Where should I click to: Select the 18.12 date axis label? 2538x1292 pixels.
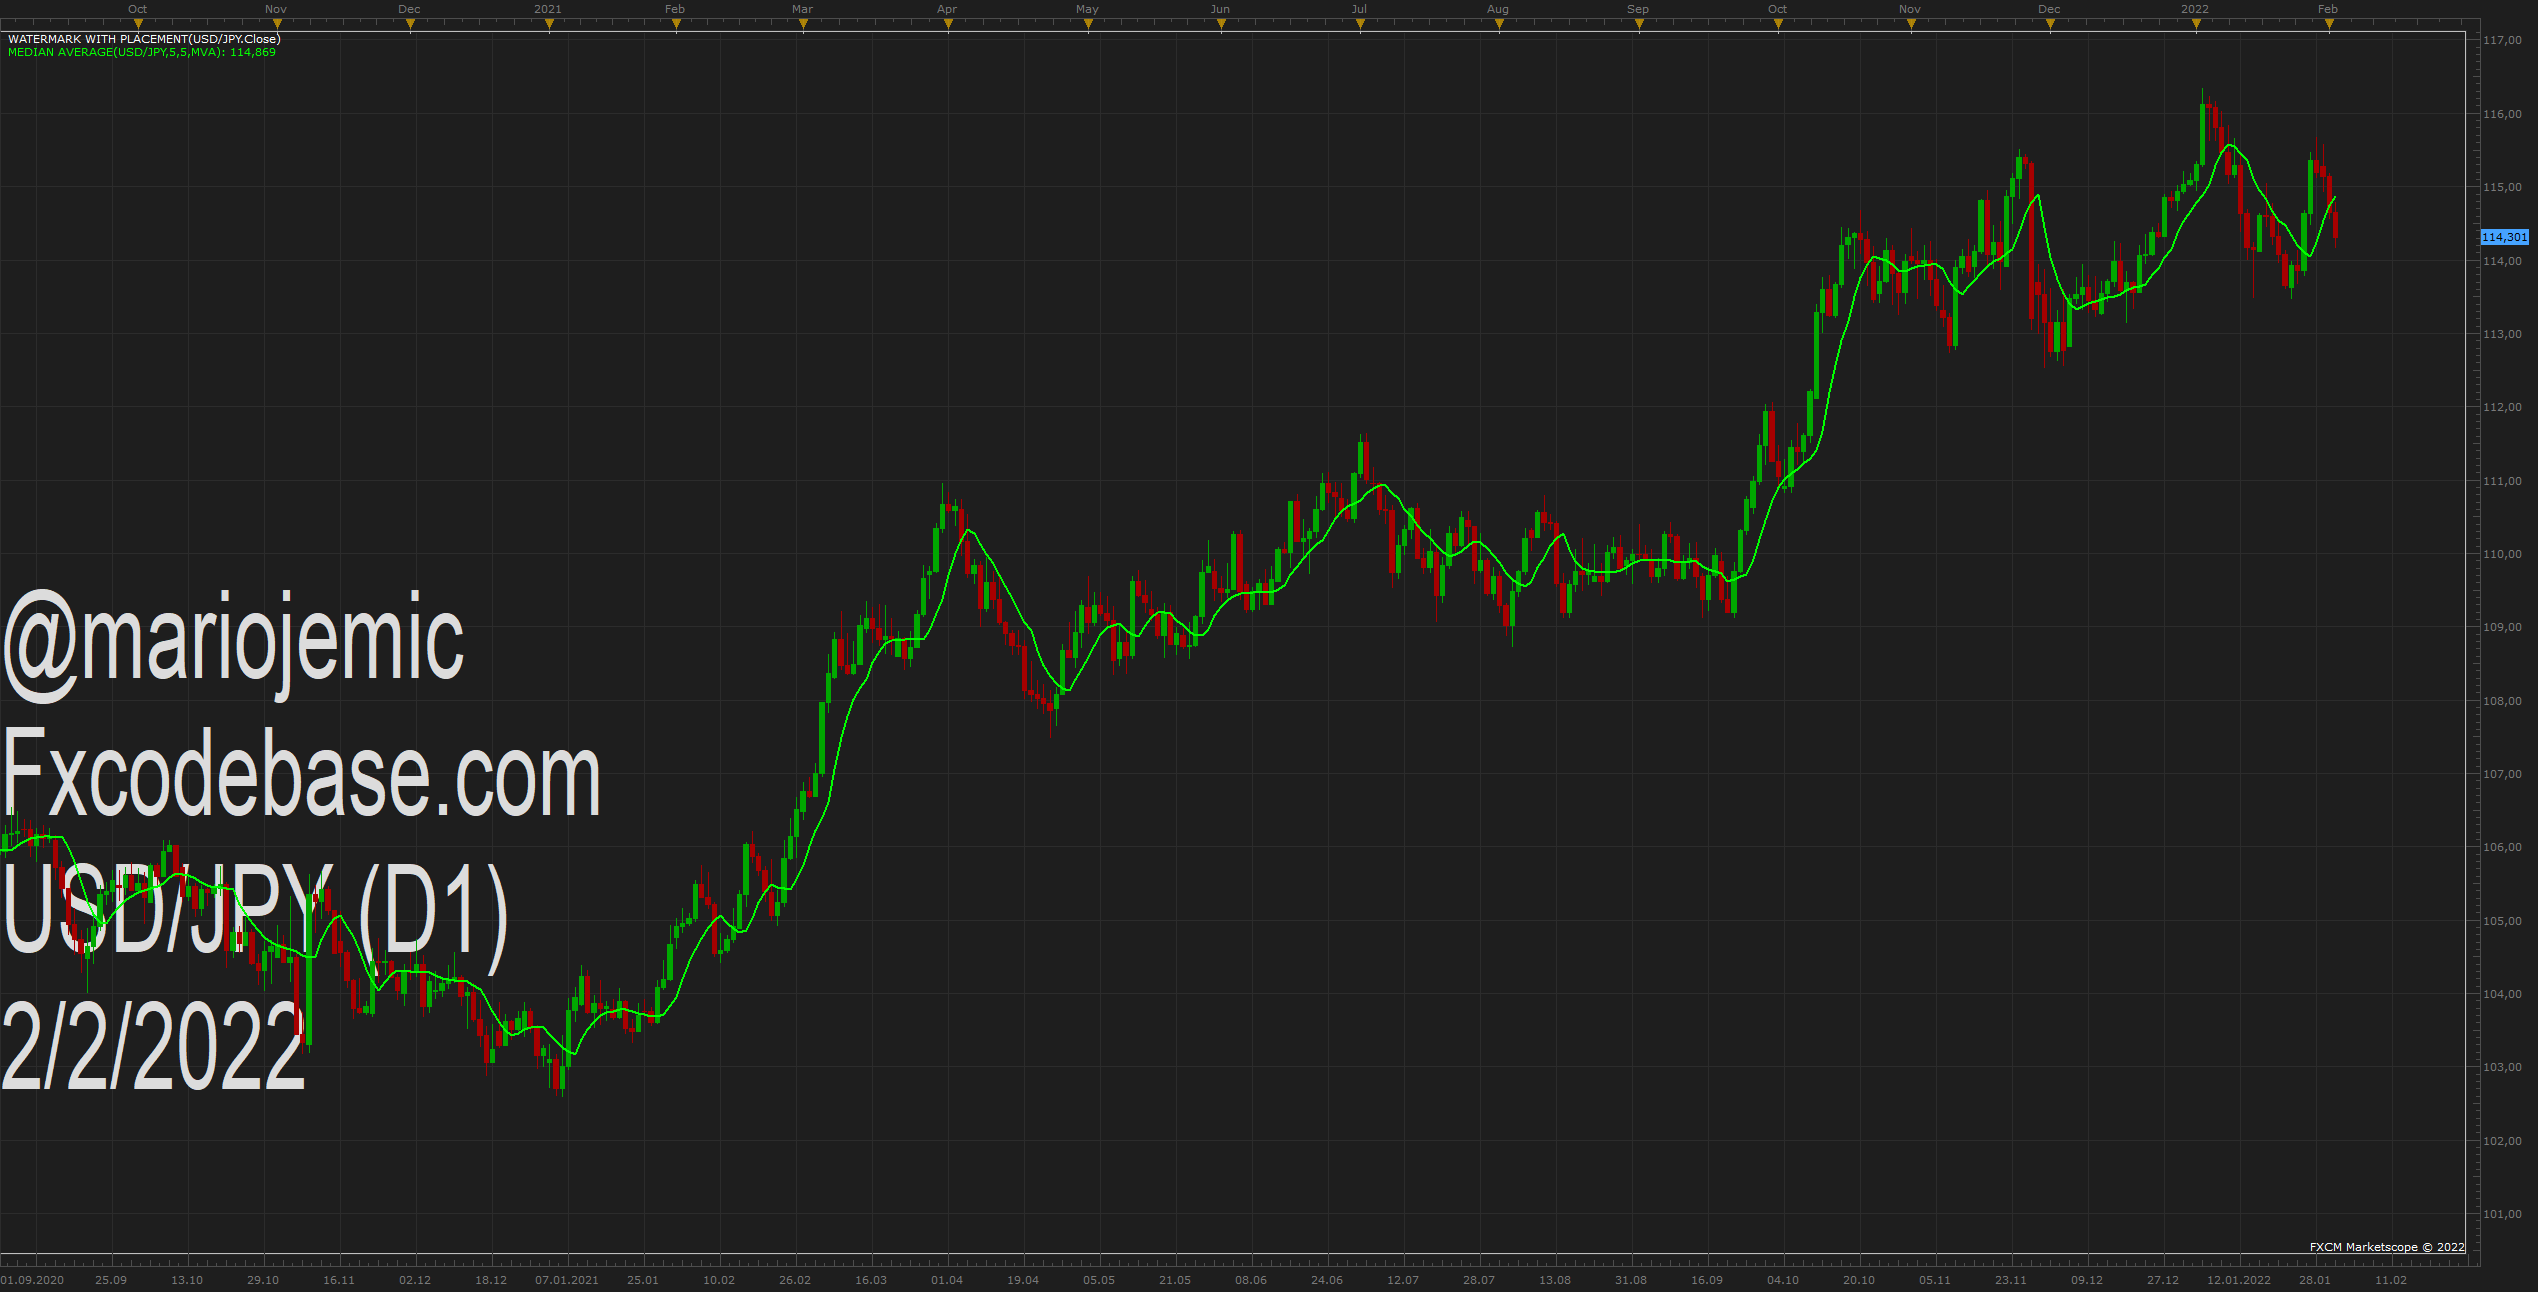click(x=491, y=1280)
